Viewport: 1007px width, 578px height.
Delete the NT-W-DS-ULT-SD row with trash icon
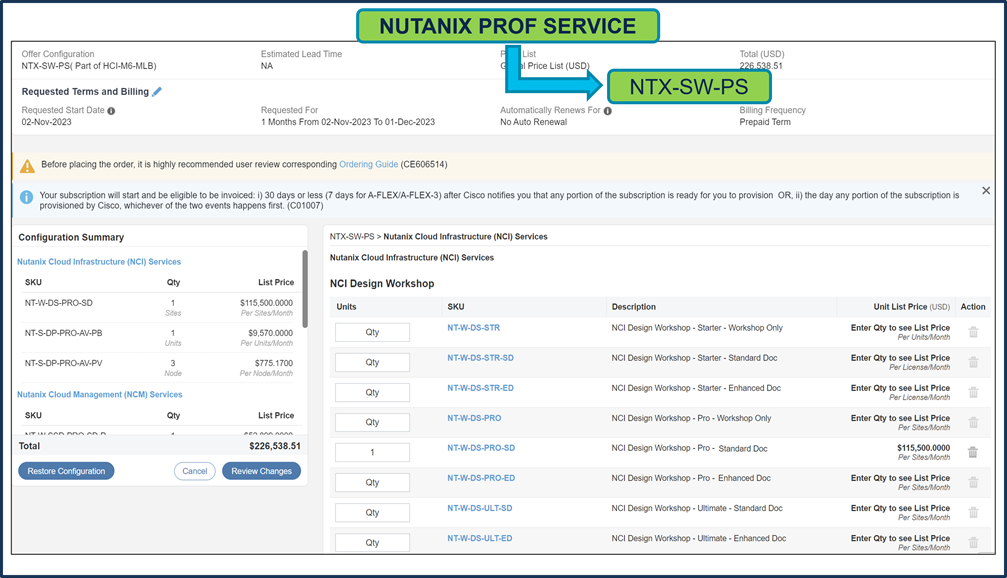(973, 512)
